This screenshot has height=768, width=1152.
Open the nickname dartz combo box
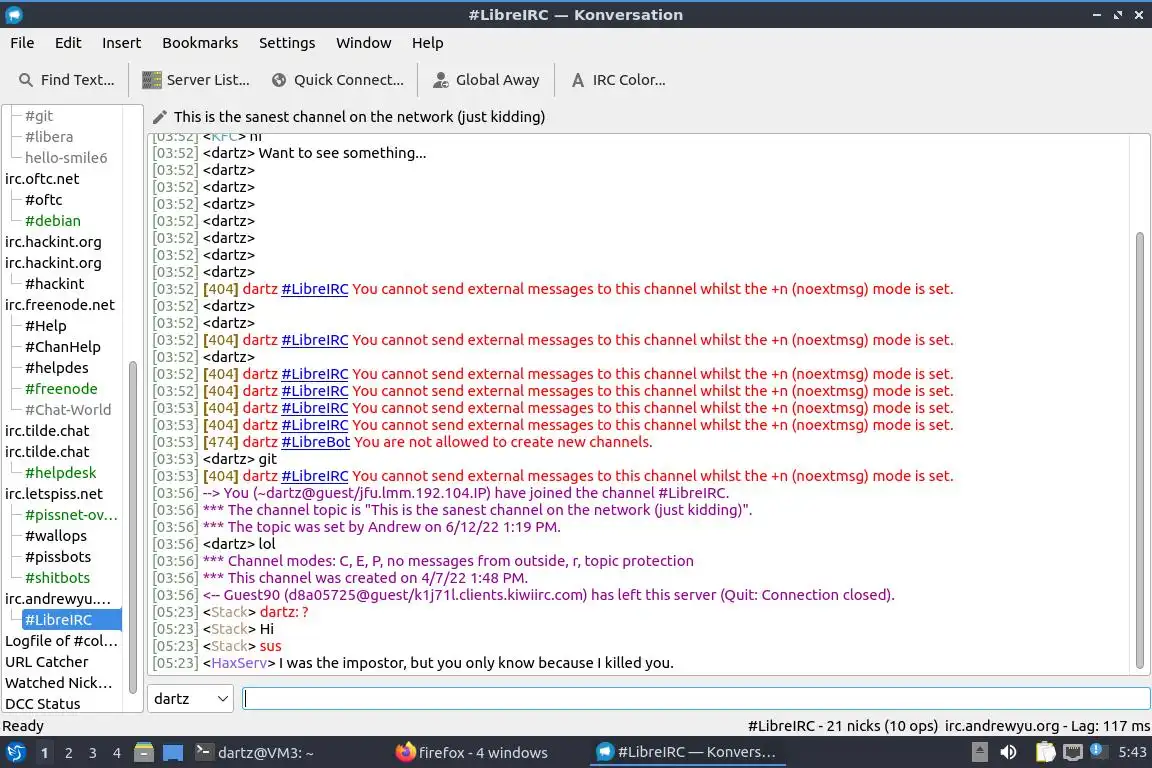coord(190,699)
